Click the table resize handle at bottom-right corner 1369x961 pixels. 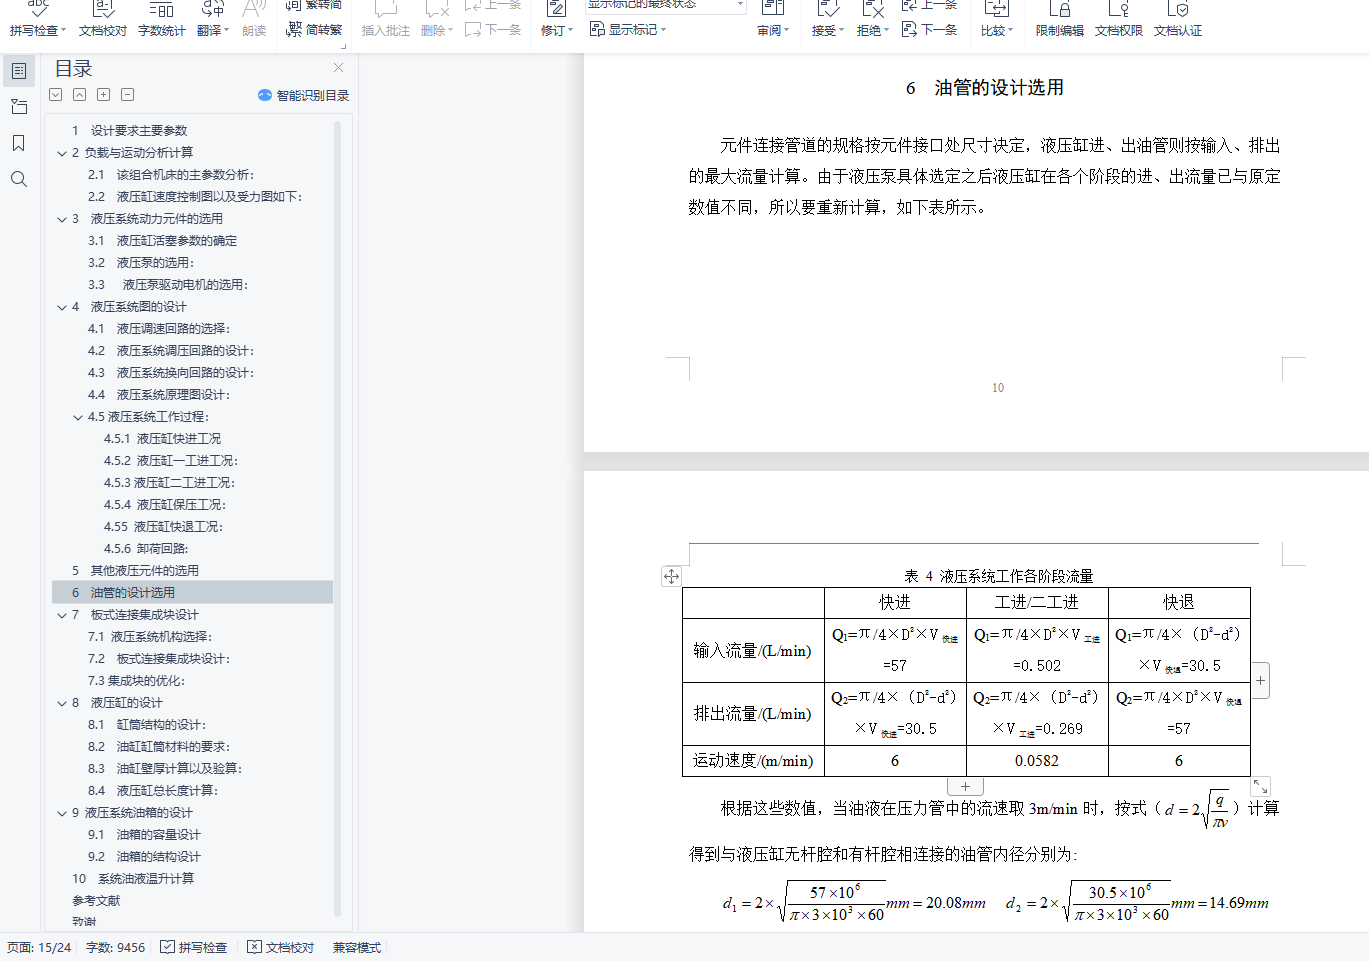[1260, 787]
